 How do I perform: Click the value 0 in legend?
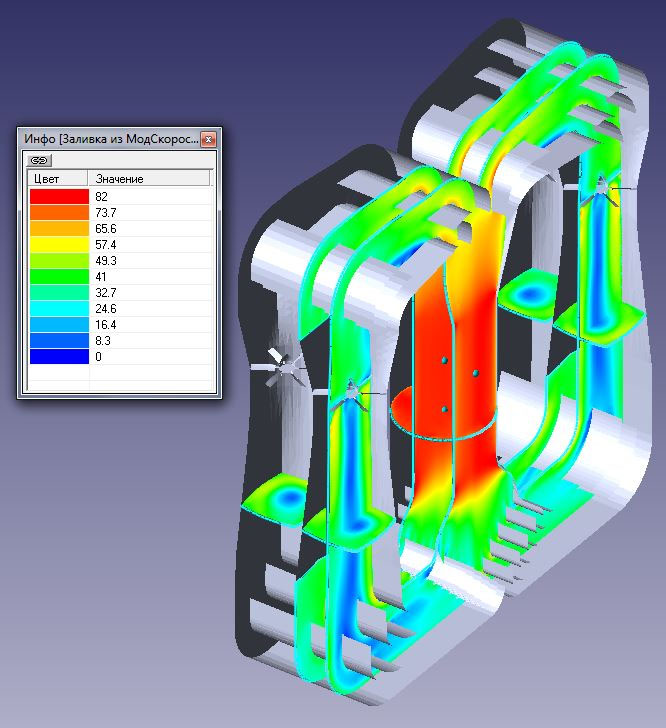pos(98,357)
